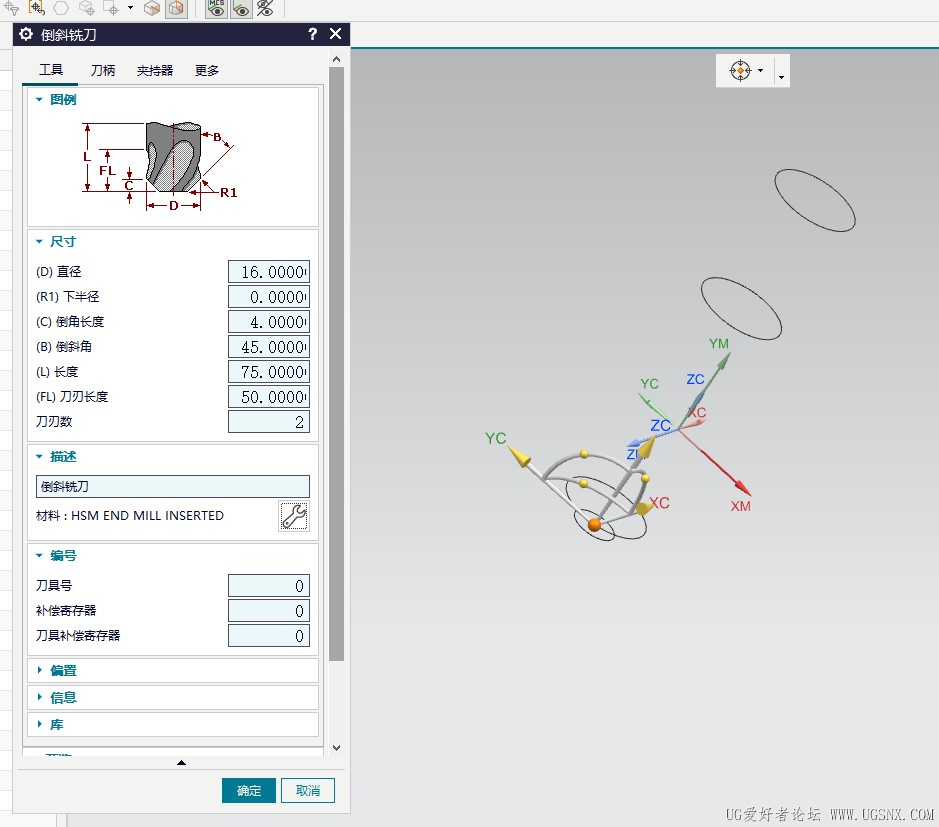Image resolution: width=939 pixels, height=827 pixels.
Task: Switch to the 更多 tab
Action: coord(207,71)
